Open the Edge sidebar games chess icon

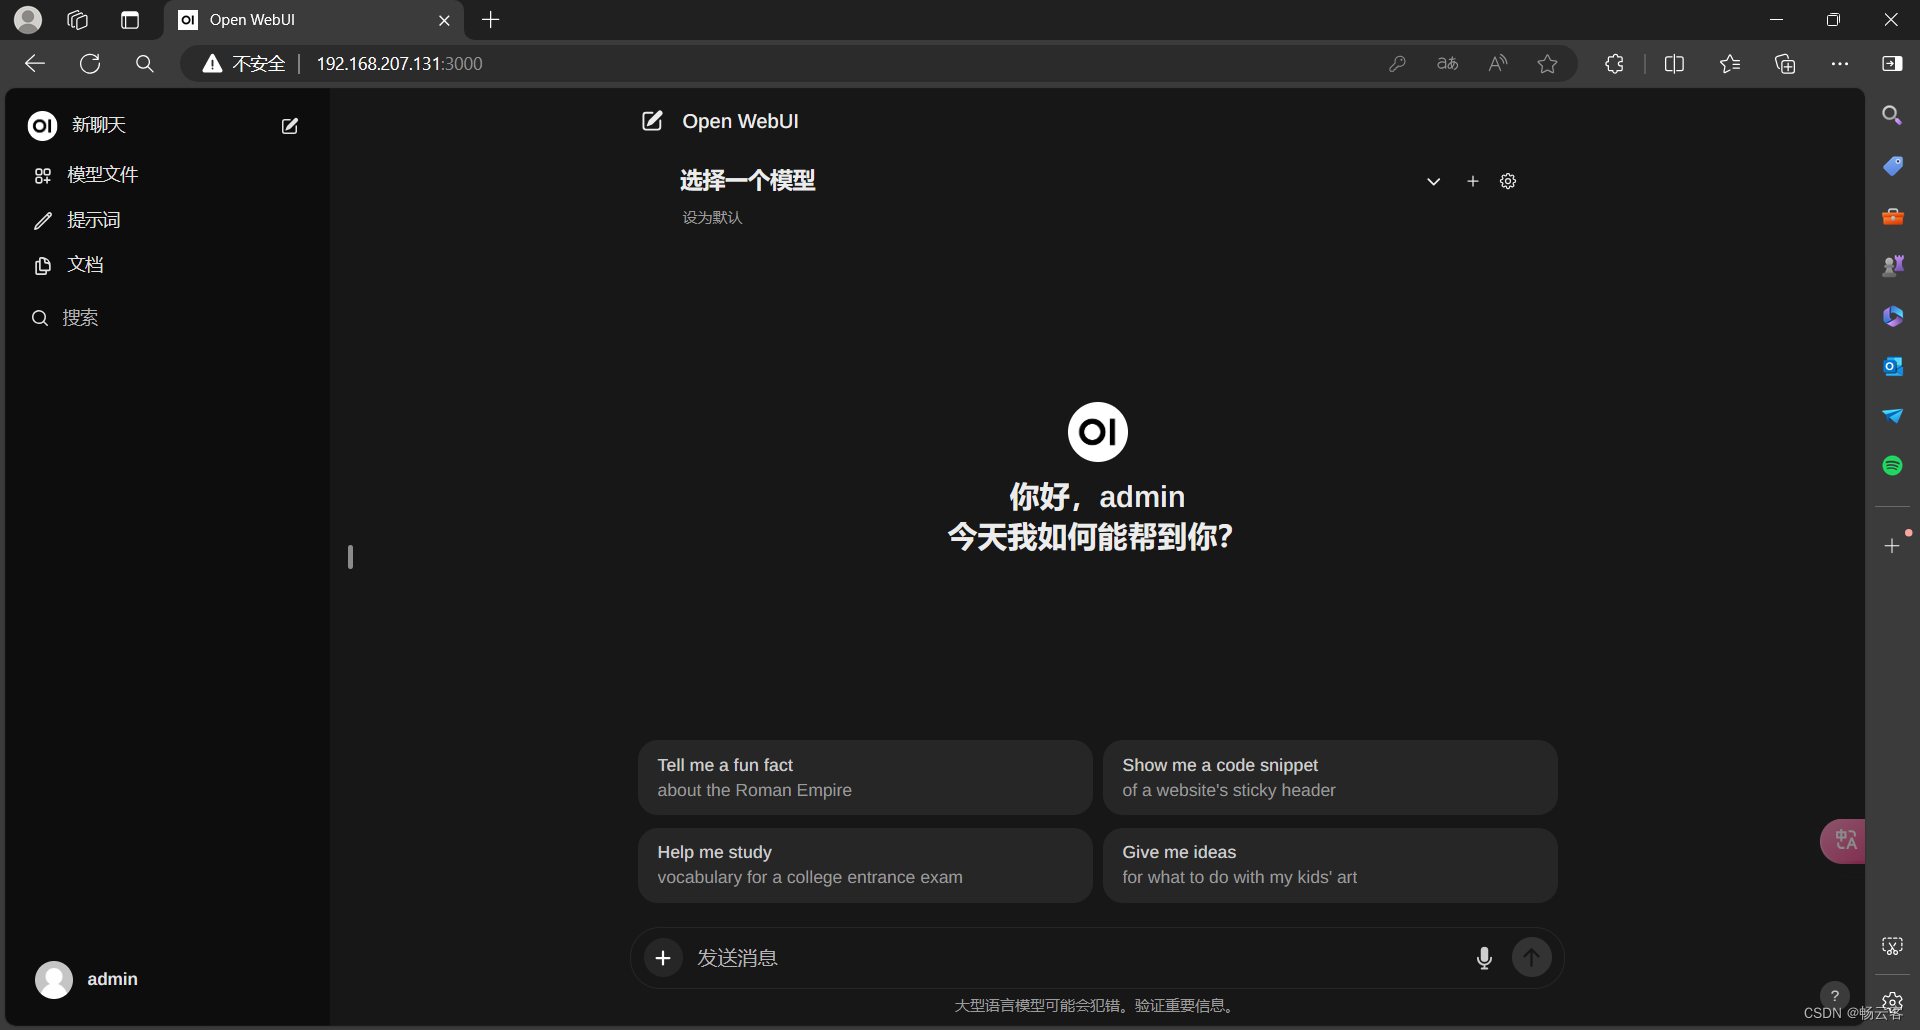click(x=1892, y=266)
